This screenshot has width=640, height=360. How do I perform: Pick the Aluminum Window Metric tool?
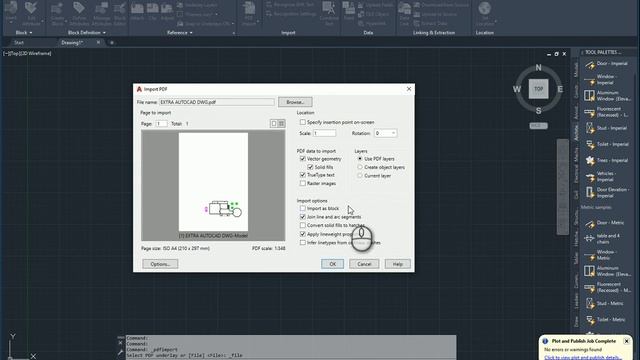coord(607,271)
